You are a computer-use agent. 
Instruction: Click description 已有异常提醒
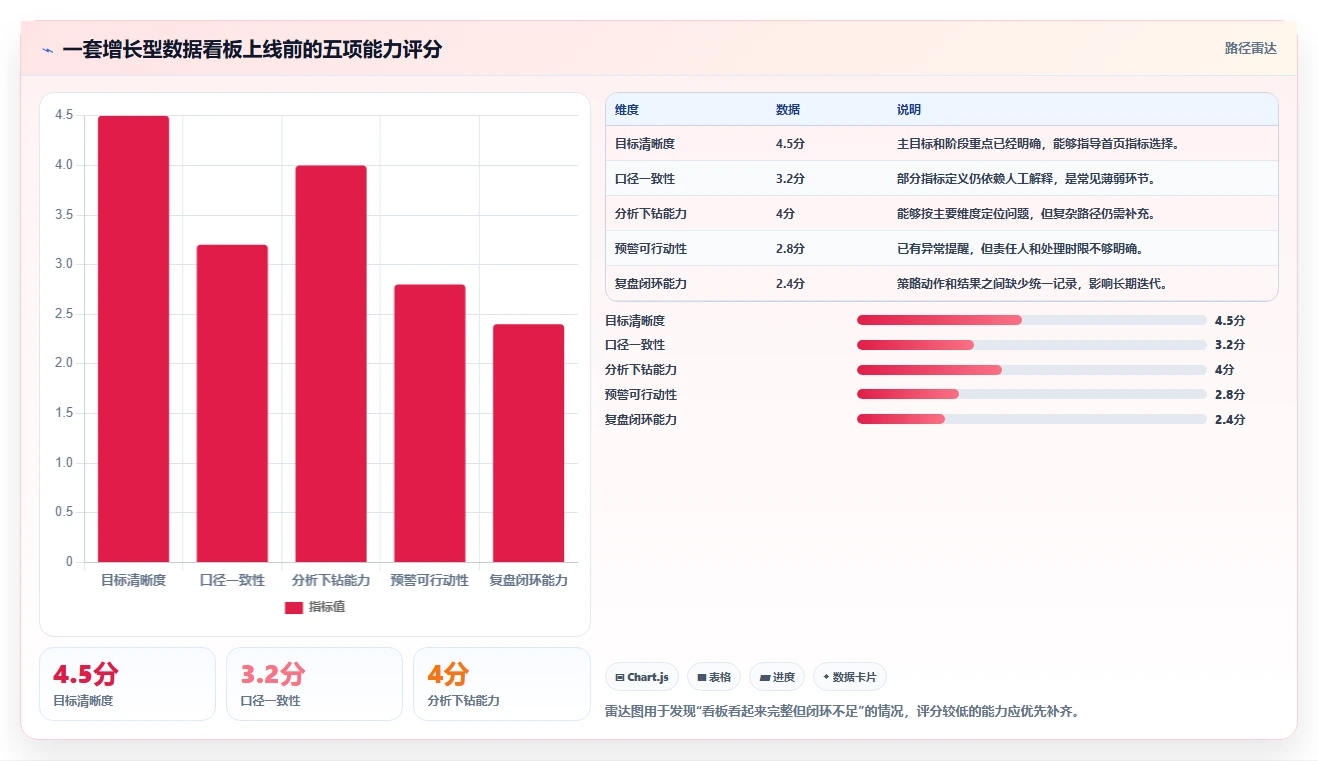pyautogui.click(x=1022, y=249)
